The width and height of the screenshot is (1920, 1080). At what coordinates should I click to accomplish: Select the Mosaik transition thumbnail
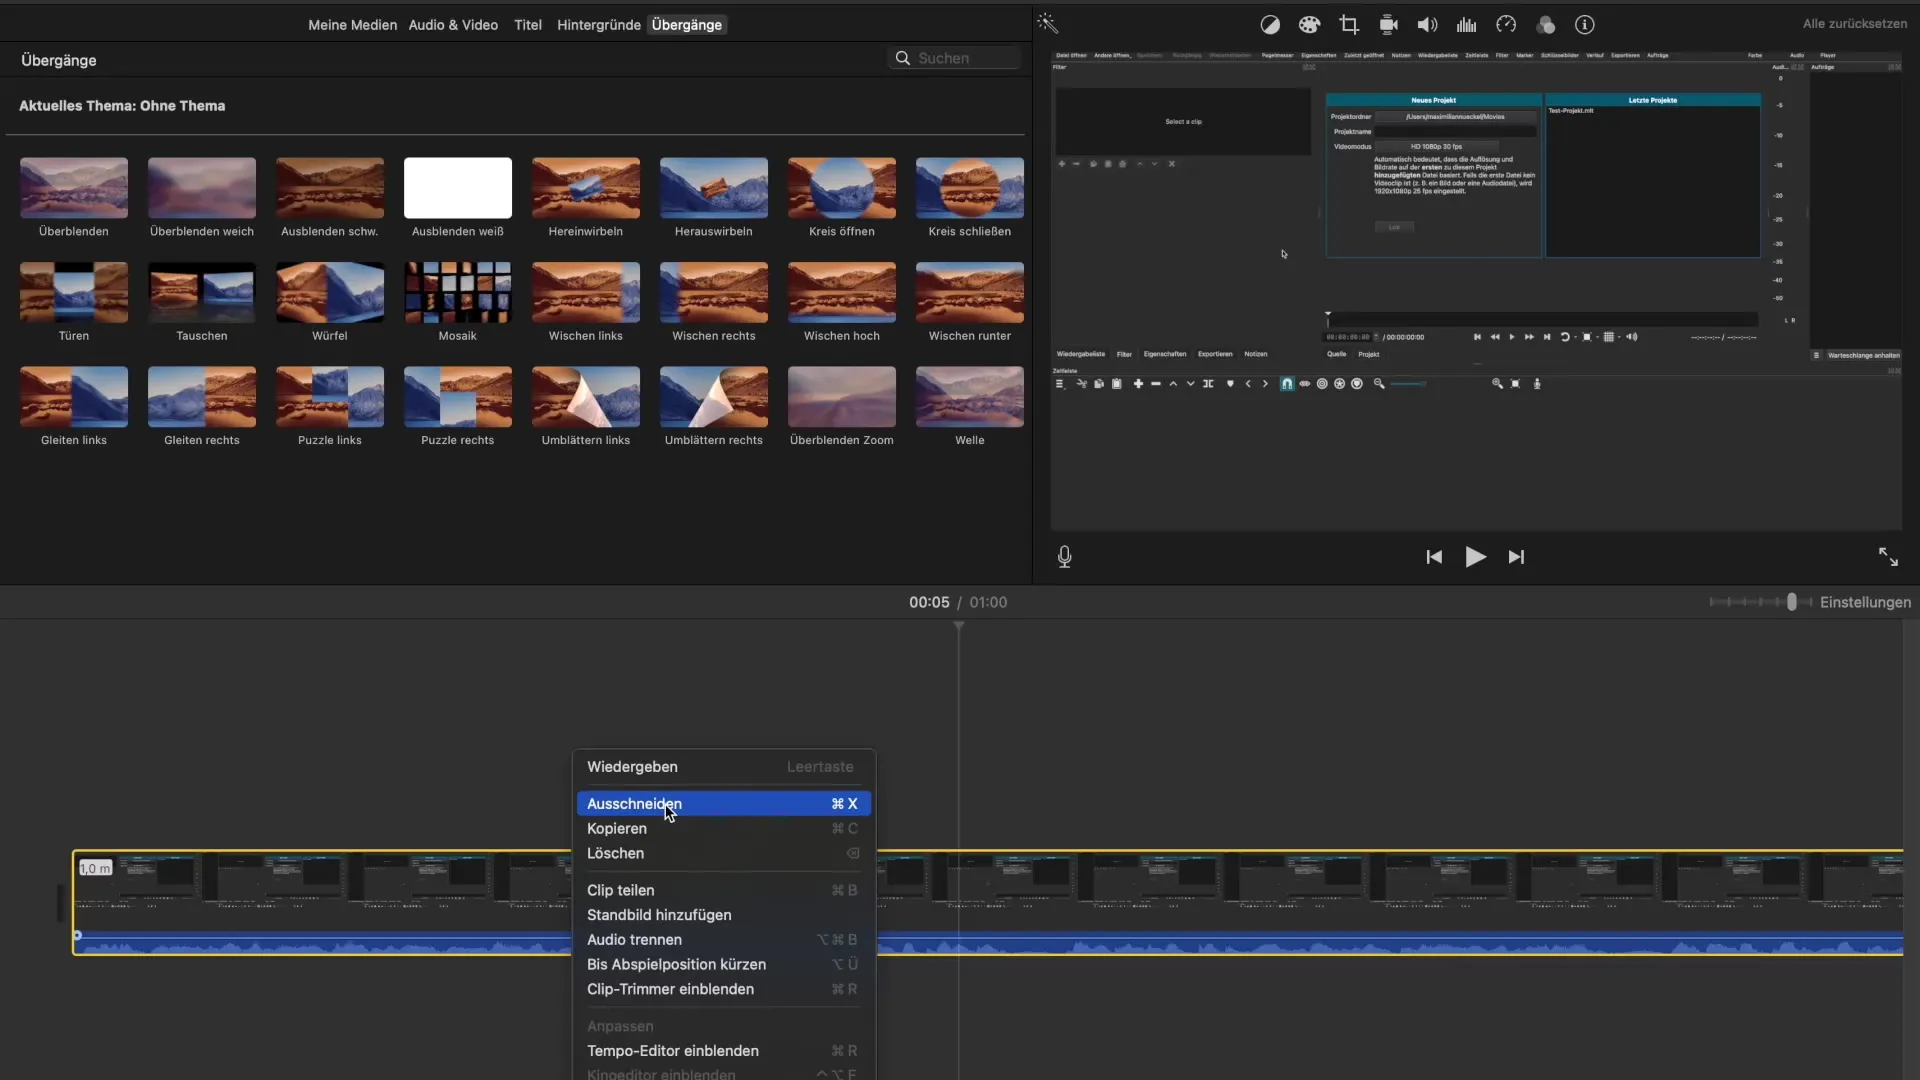pyautogui.click(x=458, y=293)
